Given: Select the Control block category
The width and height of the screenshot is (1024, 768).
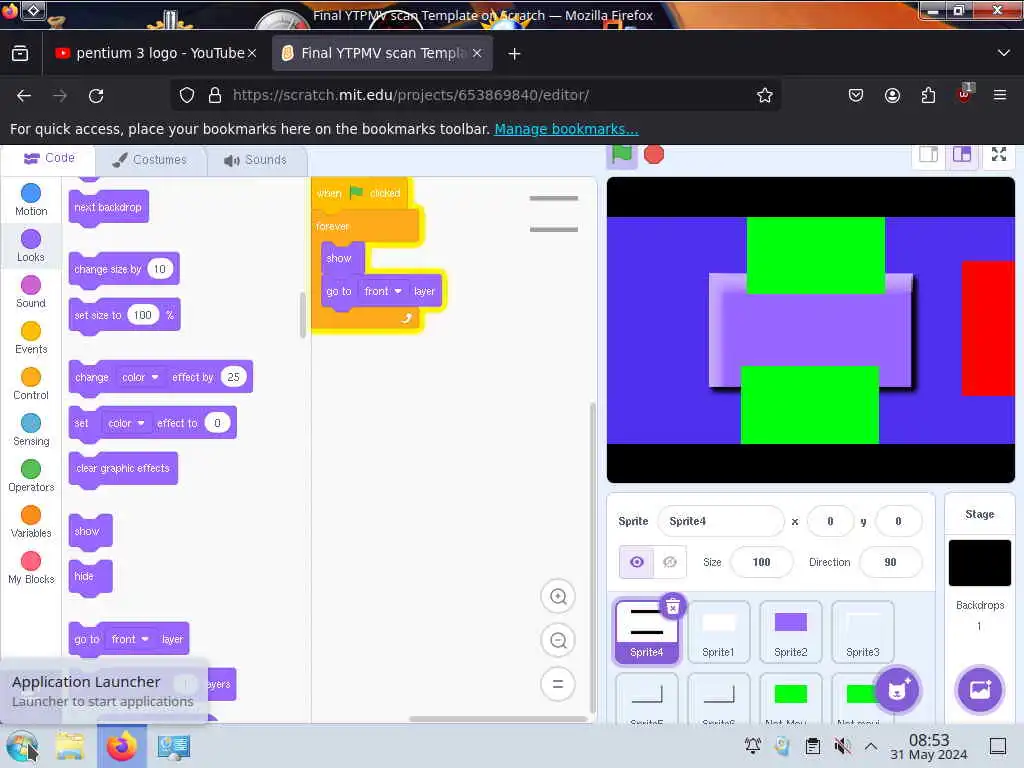Looking at the screenshot, I should pyautogui.click(x=31, y=384).
